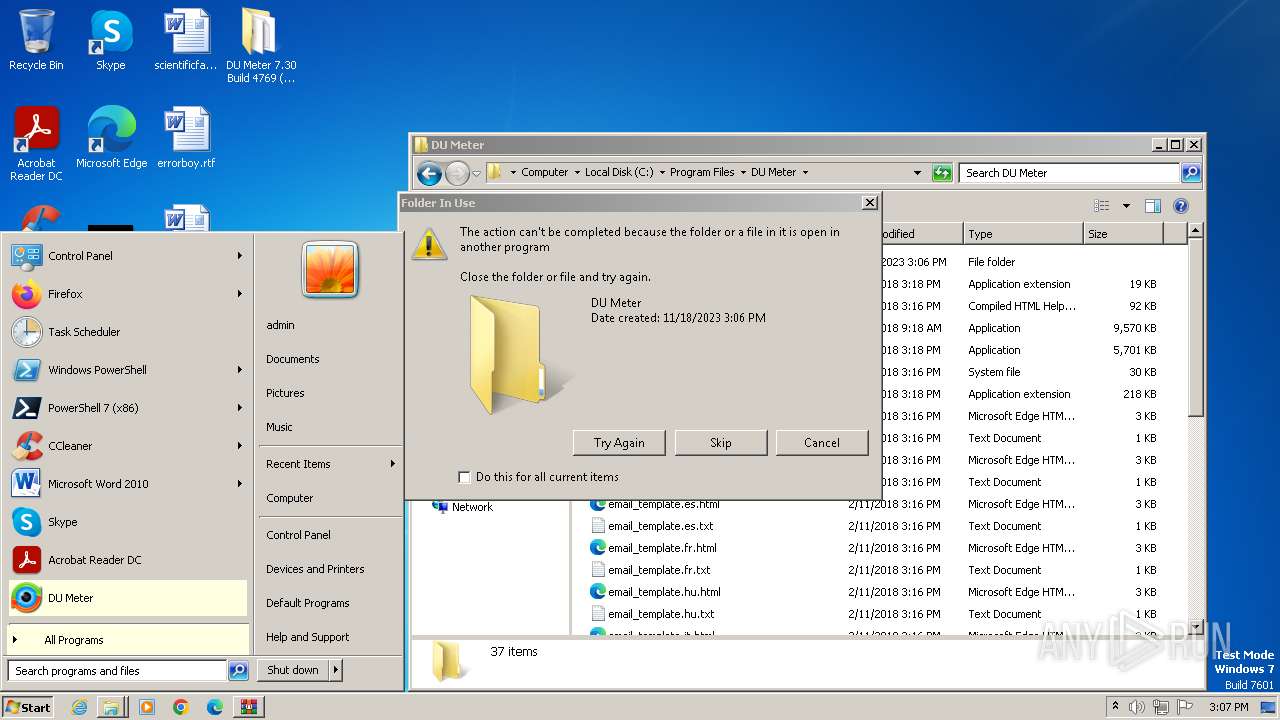Click Try Again in Folder In Use dialog
Screen dimensions: 1280x720
(619, 443)
